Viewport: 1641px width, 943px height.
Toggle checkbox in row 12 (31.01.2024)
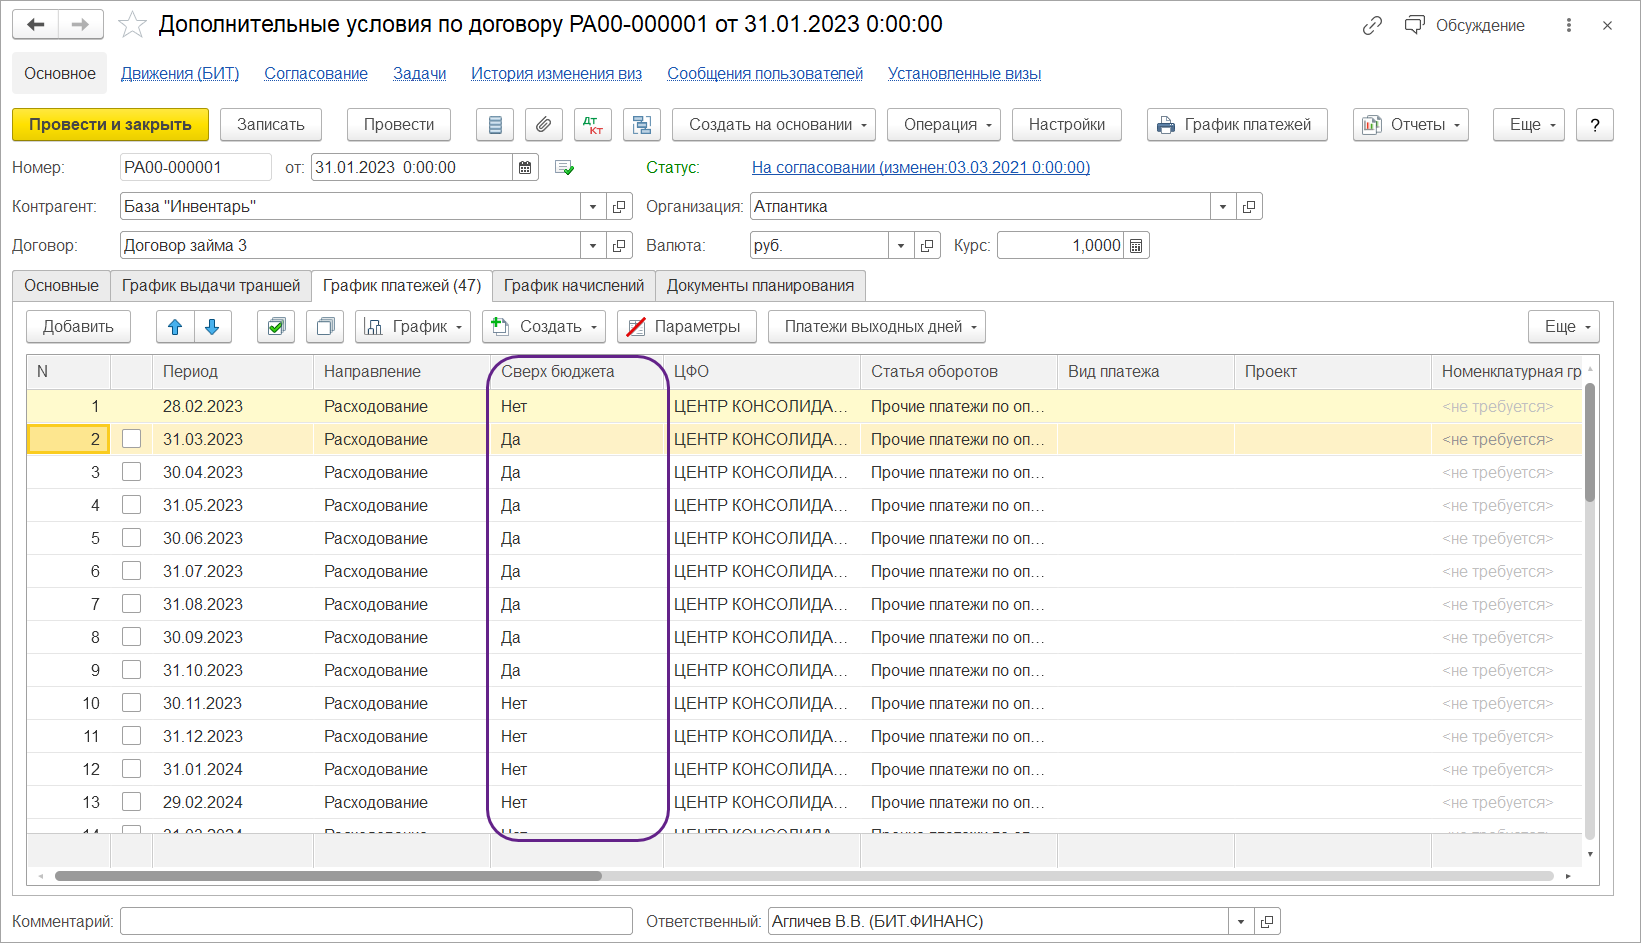pyautogui.click(x=131, y=769)
